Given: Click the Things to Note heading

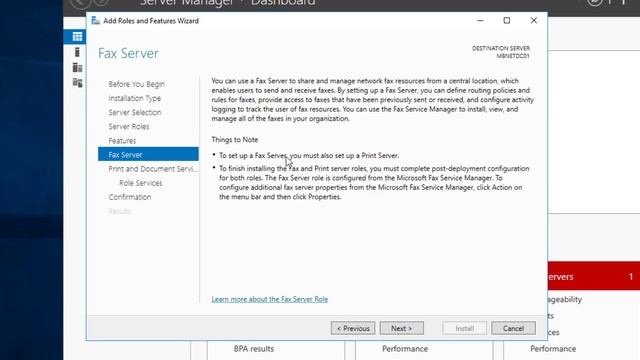Looking at the screenshot, I should pos(235,140).
